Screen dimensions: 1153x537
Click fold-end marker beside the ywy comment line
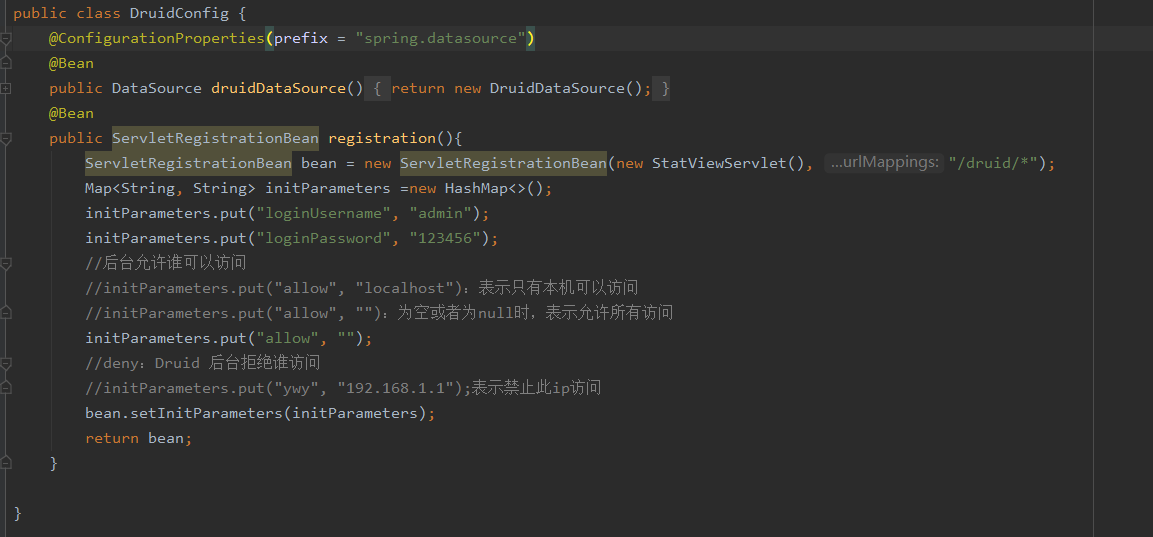coord(5,388)
